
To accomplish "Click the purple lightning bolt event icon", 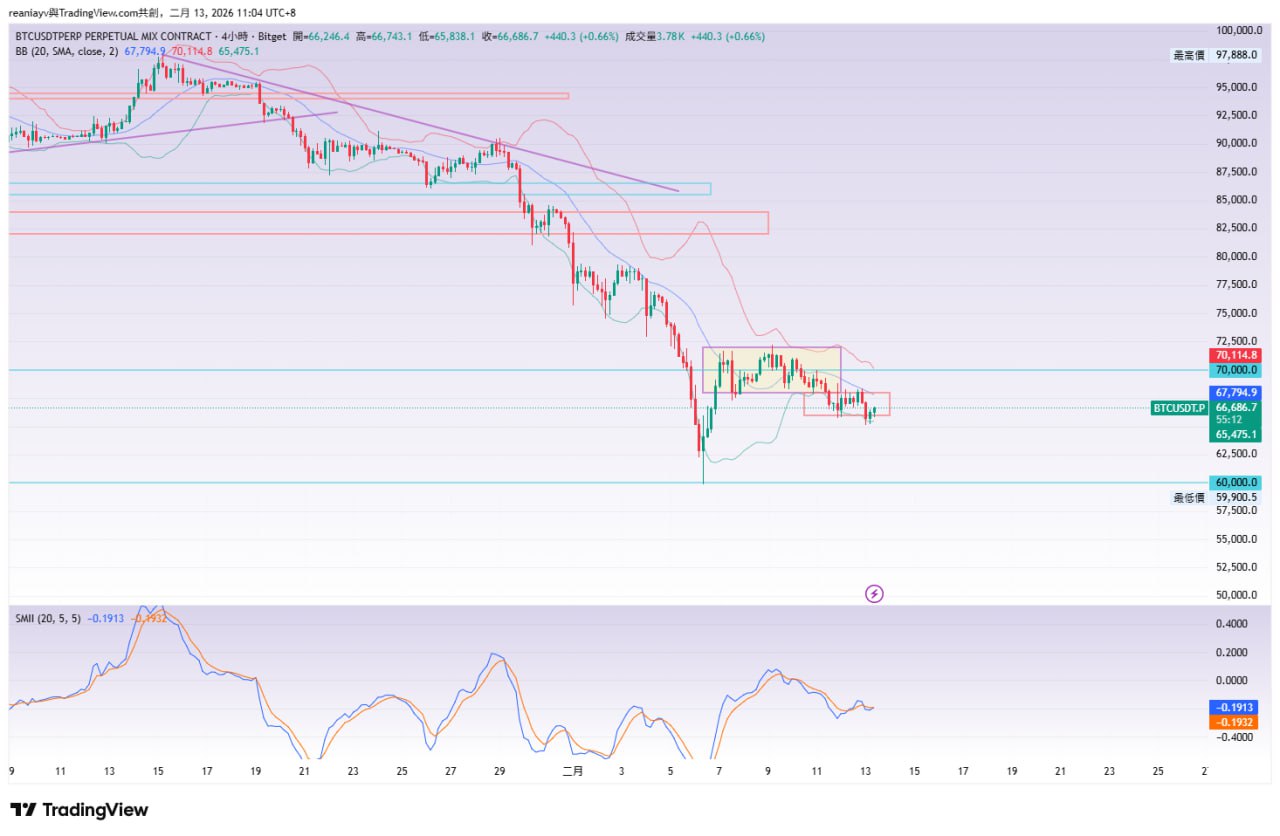I will (x=873, y=594).
